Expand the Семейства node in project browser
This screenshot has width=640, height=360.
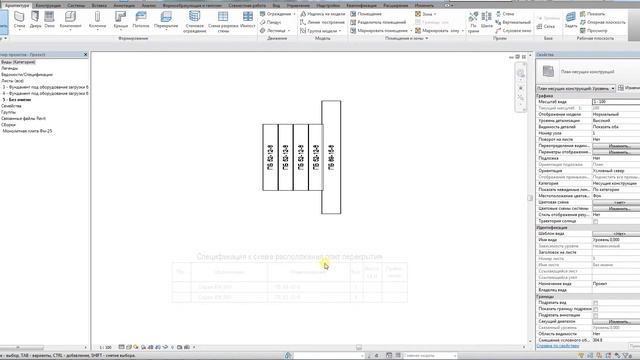coord(11,106)
